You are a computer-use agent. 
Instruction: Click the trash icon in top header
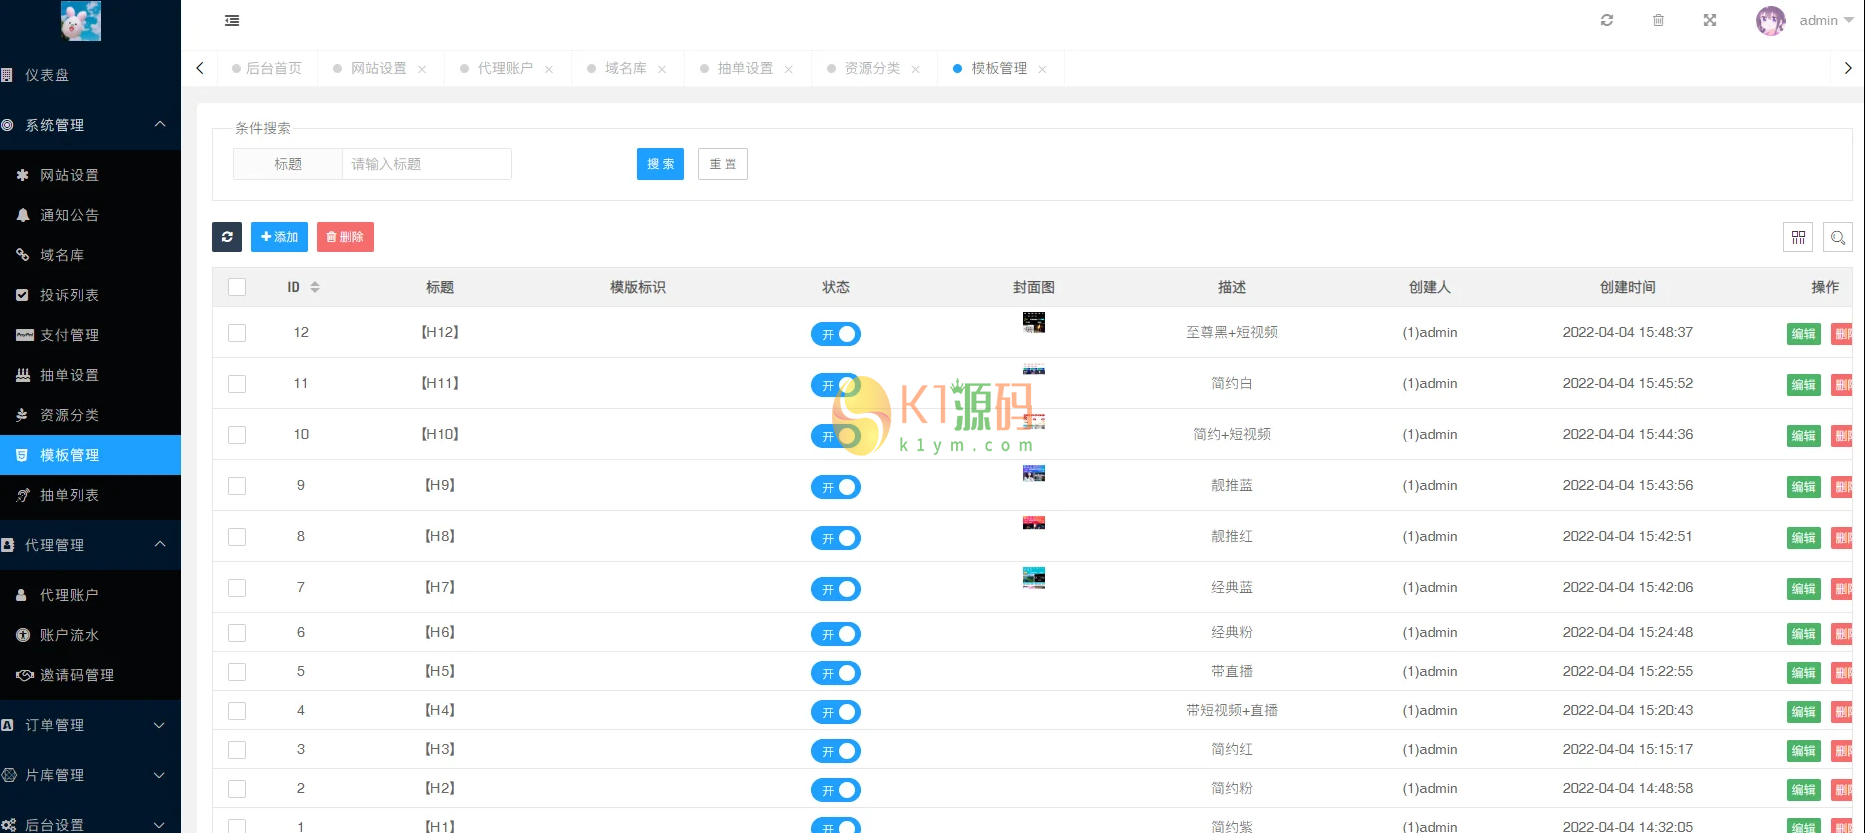click(x=1658, y=20)
